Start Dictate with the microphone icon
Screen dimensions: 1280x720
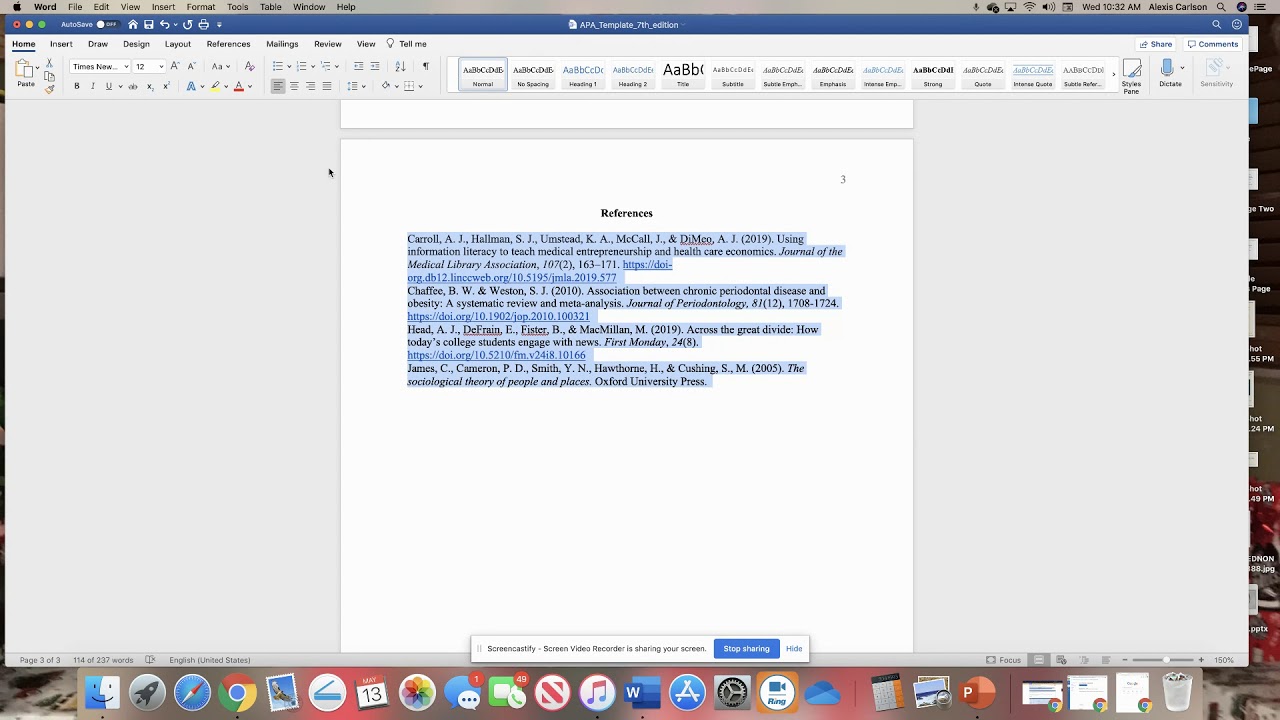1167,74
